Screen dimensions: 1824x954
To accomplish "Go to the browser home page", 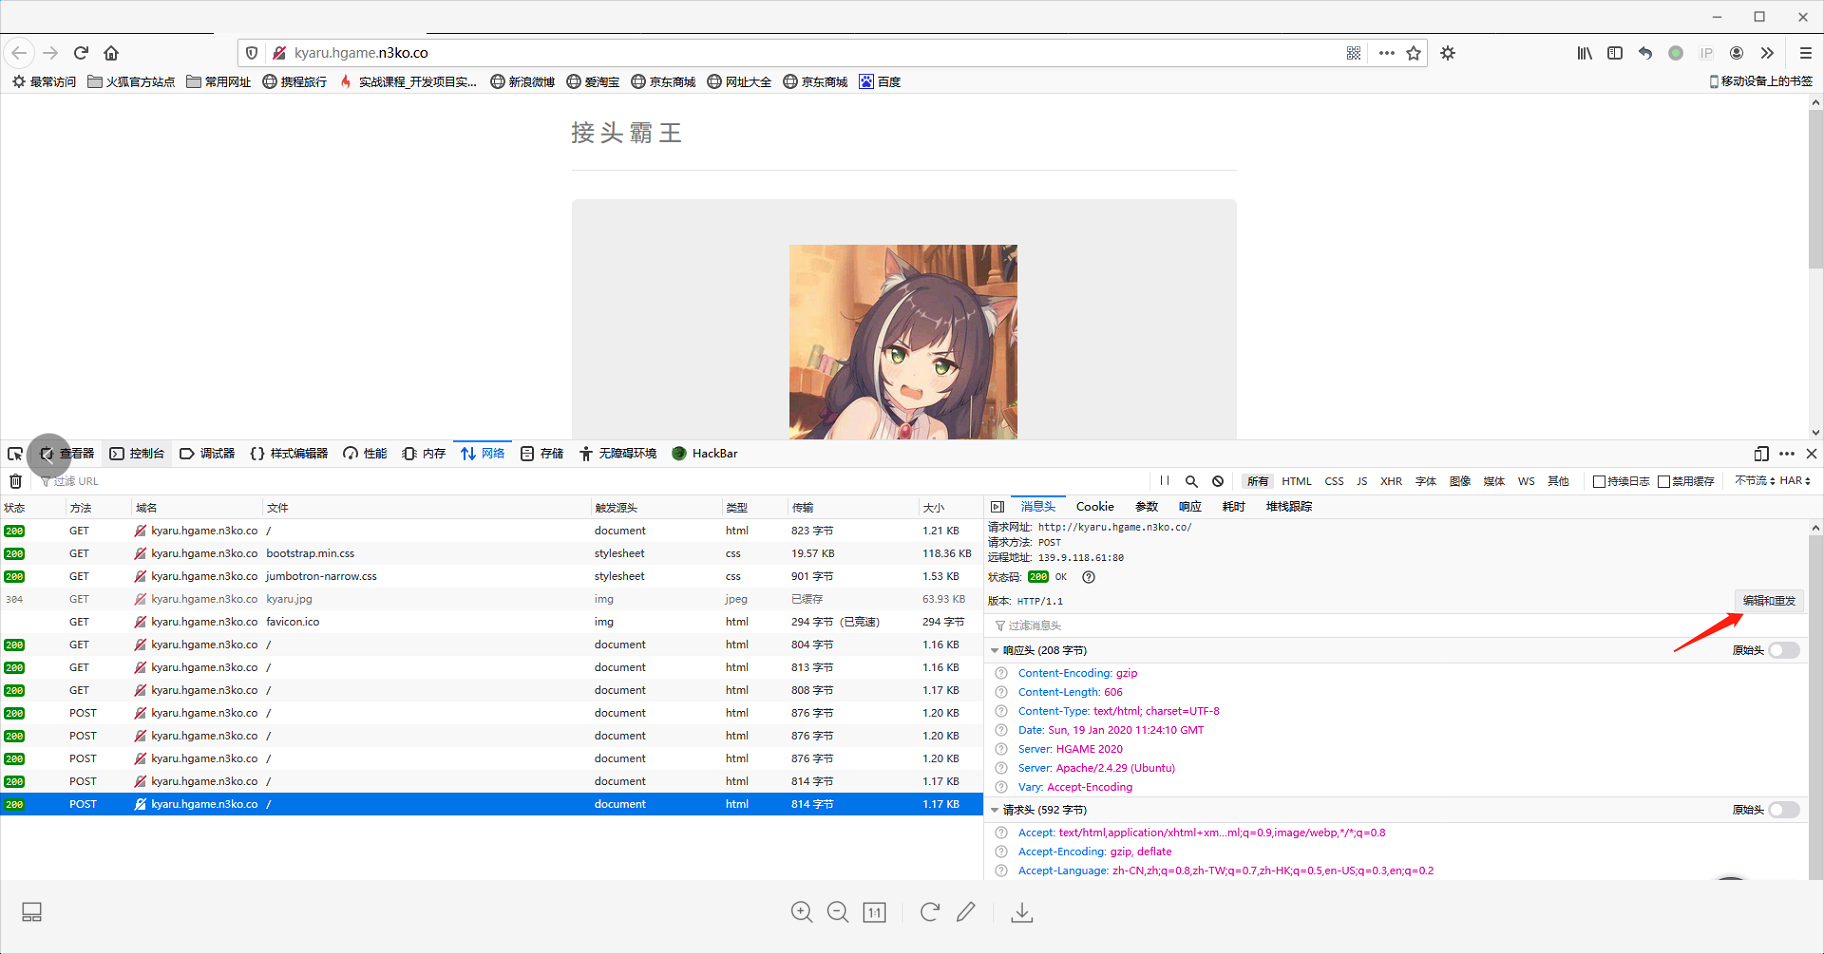I will tap(111, 53).
